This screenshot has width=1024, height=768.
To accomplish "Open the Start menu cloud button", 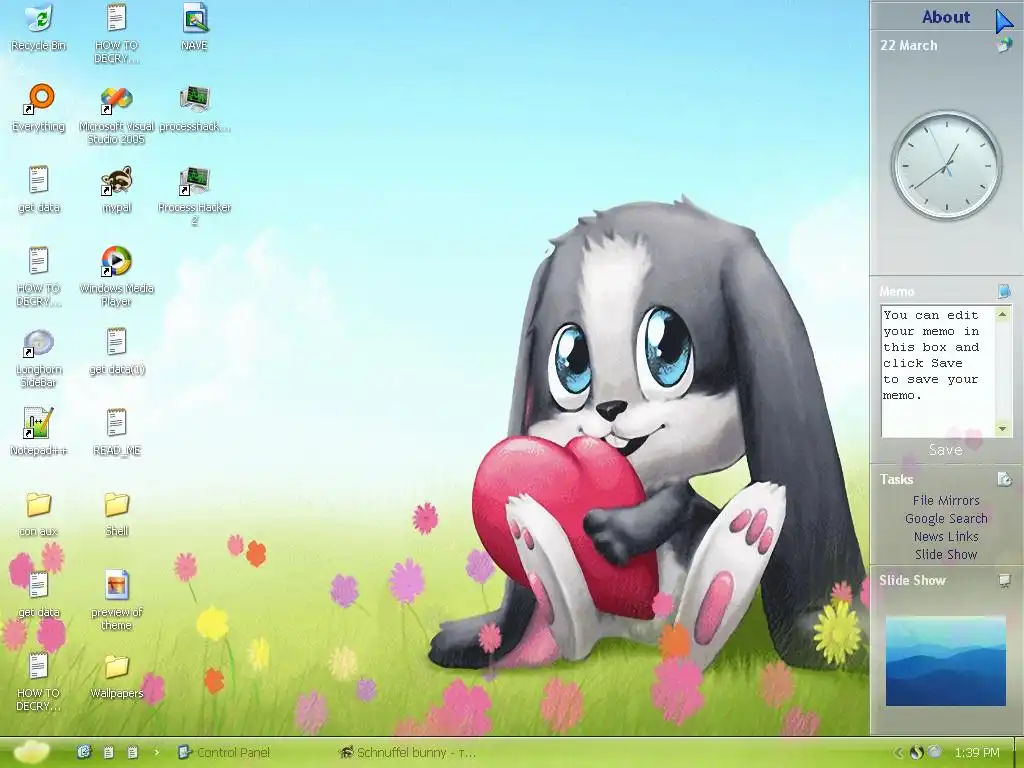I will (31, 752).
